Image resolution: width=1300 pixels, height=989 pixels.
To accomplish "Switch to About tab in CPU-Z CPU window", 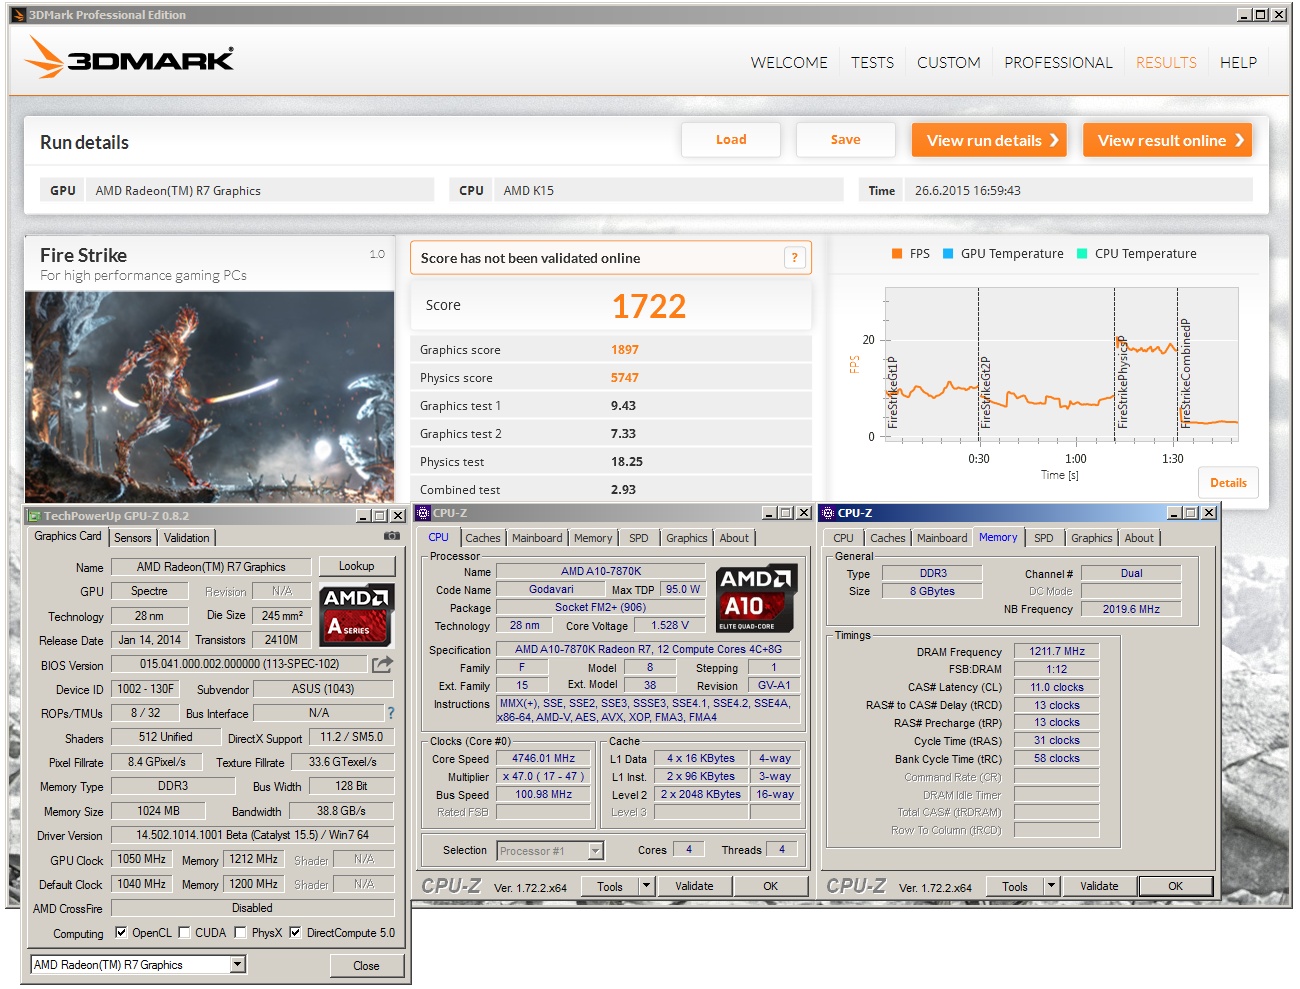I will pyautogui.click(x=734, y=538).
